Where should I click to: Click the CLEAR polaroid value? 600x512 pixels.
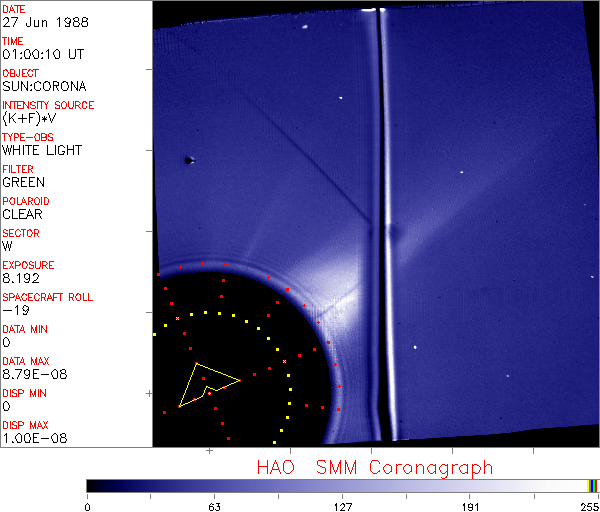(x=22, y=214)
